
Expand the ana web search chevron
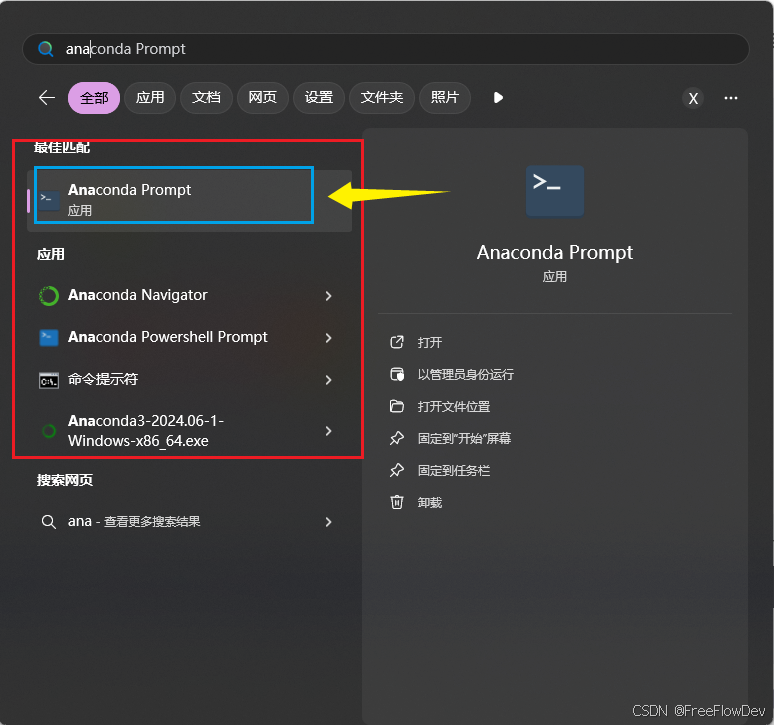pos(328,522)
